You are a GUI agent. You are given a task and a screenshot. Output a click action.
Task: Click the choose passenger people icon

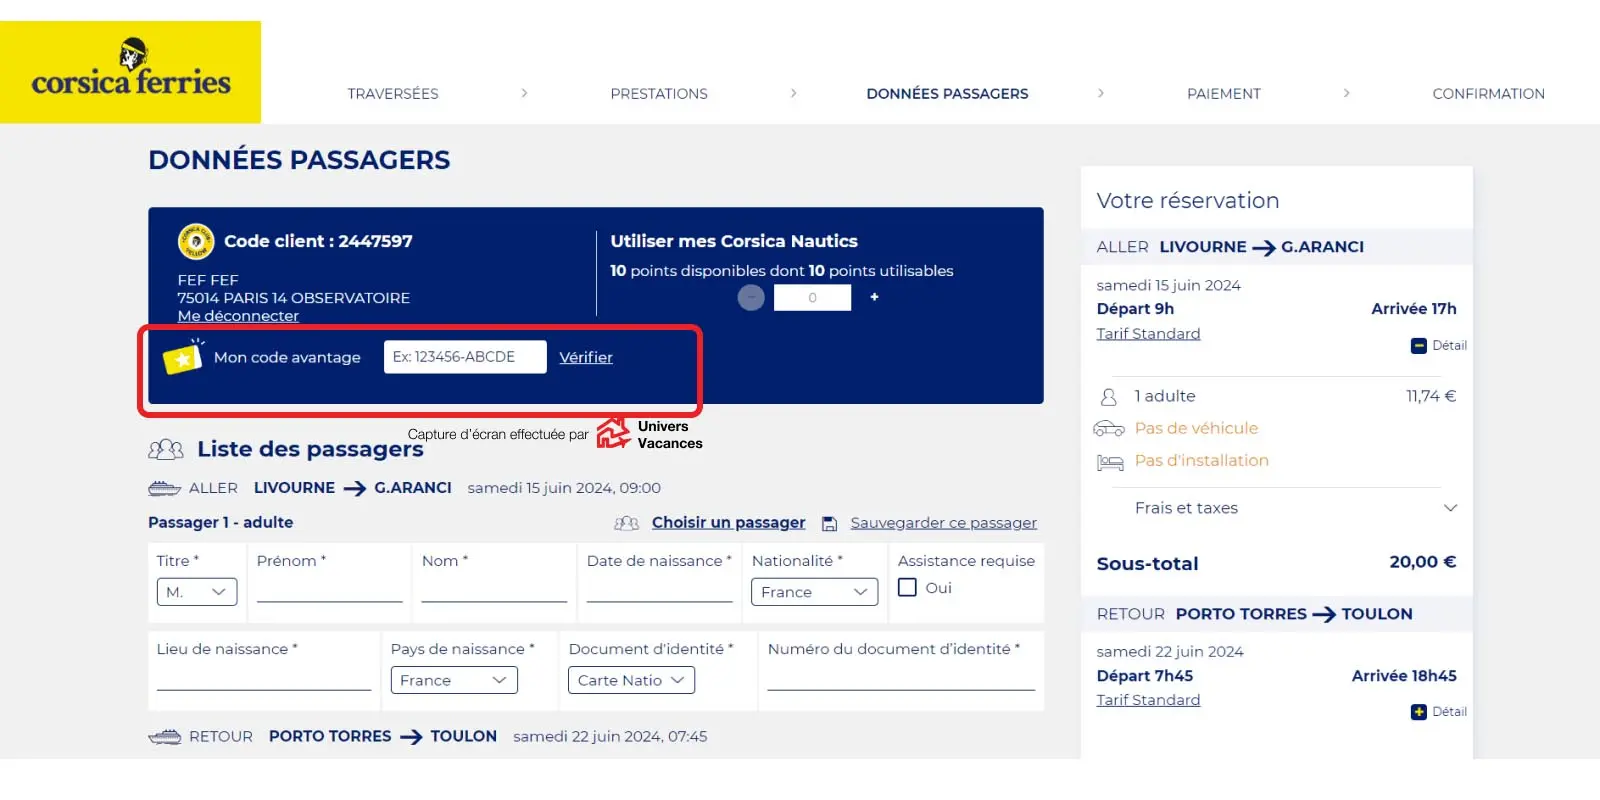click(627, 523)
